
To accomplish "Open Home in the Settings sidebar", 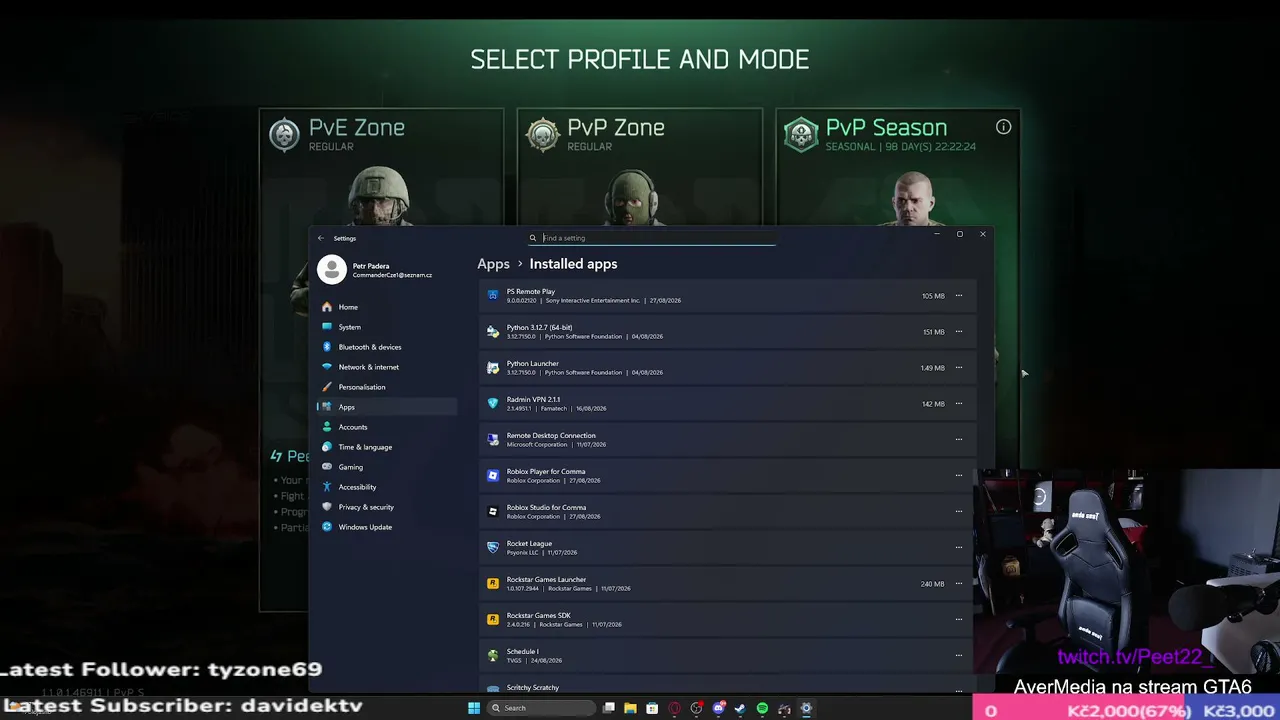I will point(387,307).
